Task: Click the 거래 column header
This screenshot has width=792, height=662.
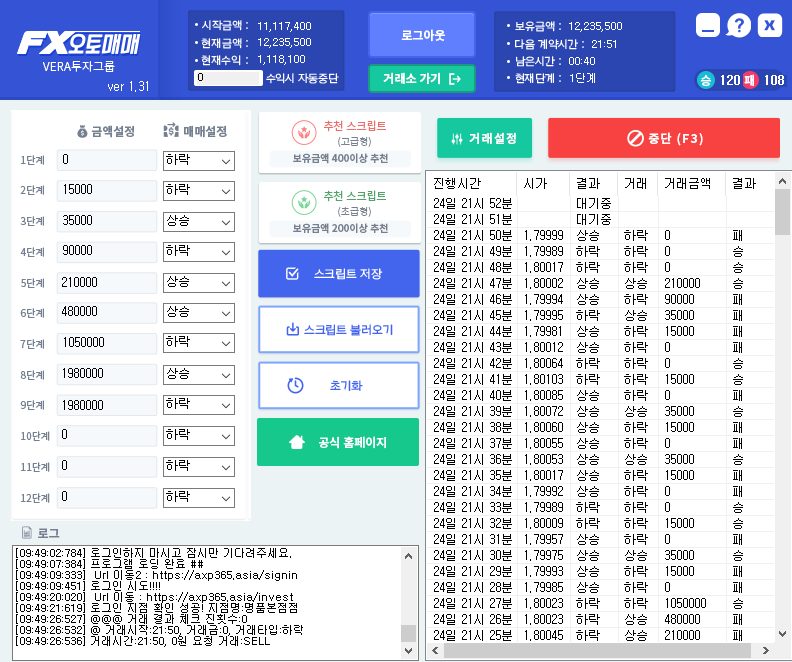Action: 637,183
